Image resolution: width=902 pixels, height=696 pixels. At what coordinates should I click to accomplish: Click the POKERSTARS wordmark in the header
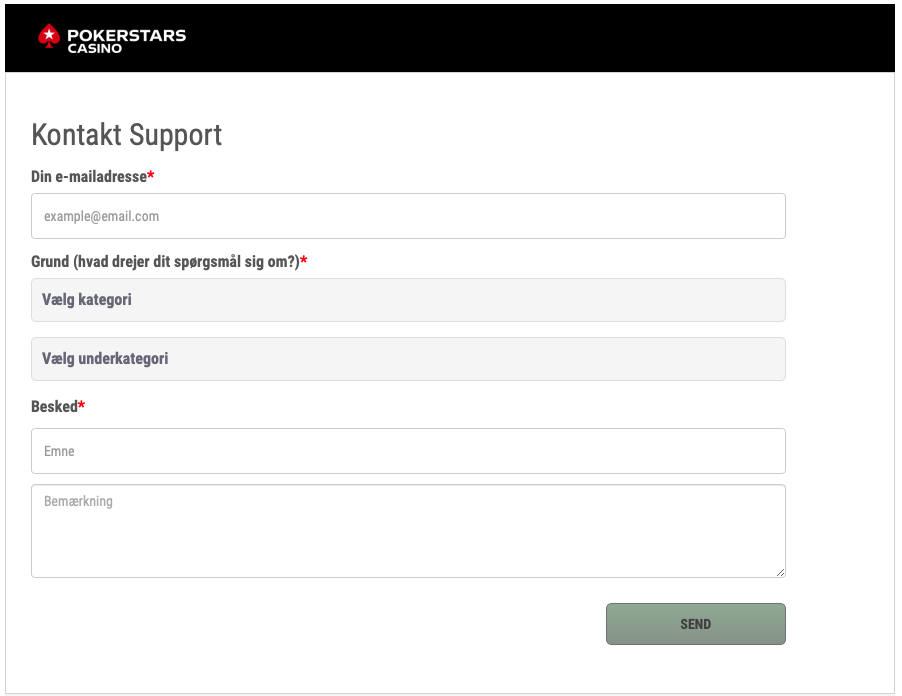point(126,35)
